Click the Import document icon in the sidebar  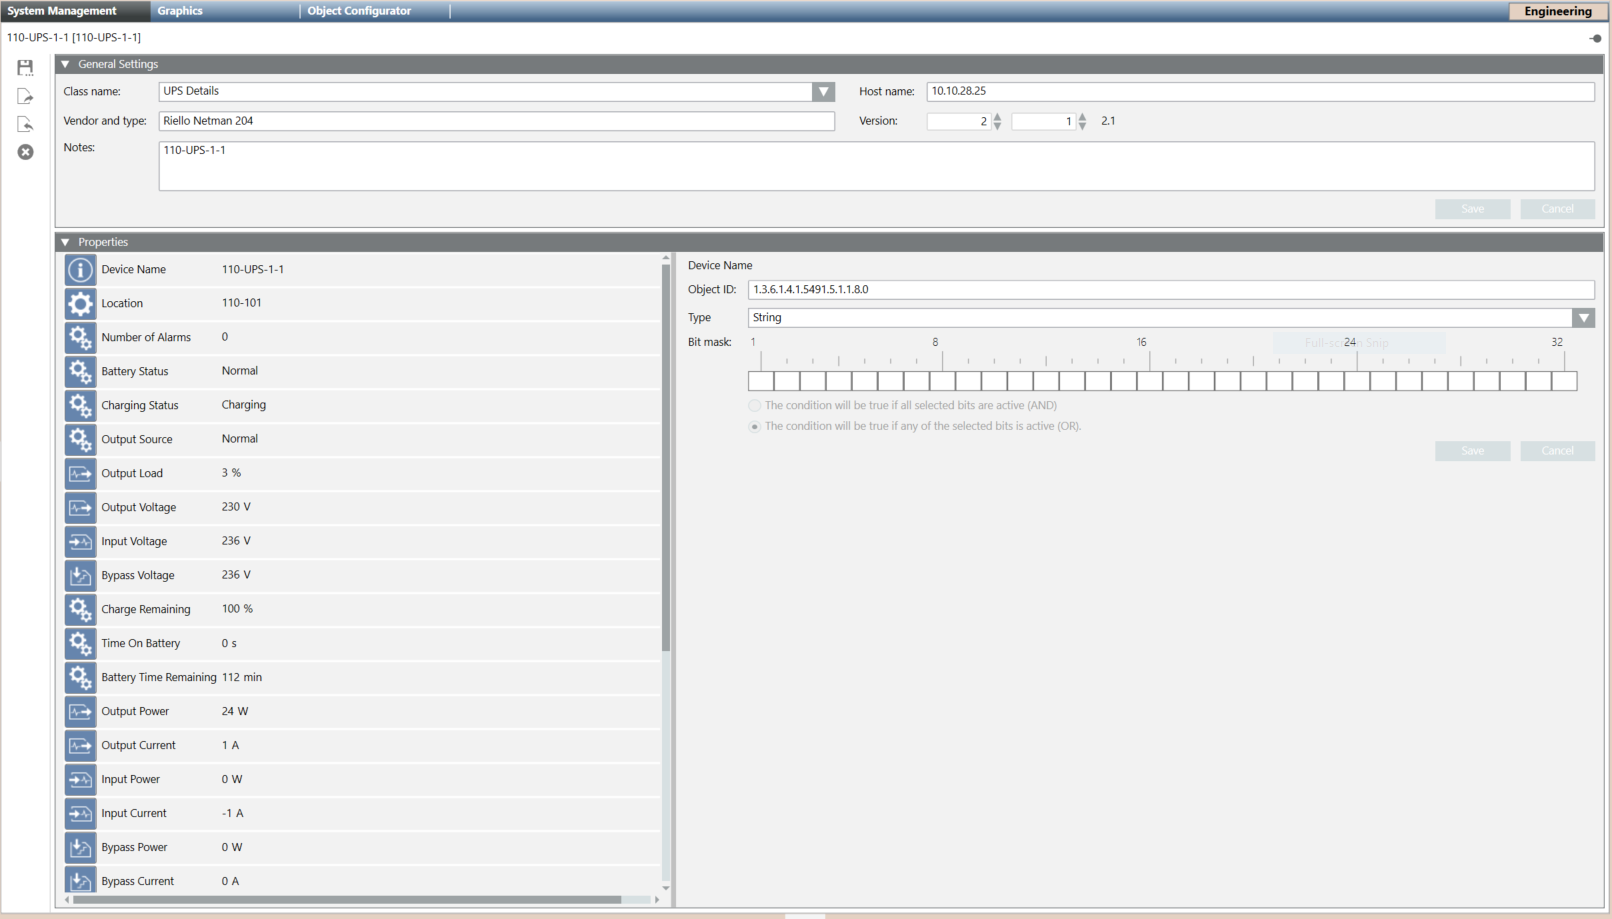pos(25,123)
